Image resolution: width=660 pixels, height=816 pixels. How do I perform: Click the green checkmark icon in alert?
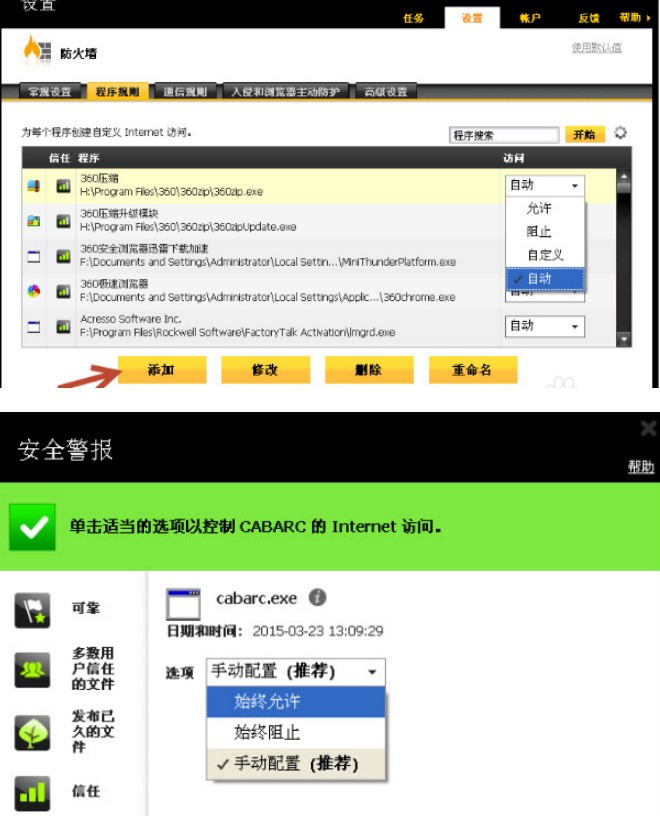coord(32,527)
